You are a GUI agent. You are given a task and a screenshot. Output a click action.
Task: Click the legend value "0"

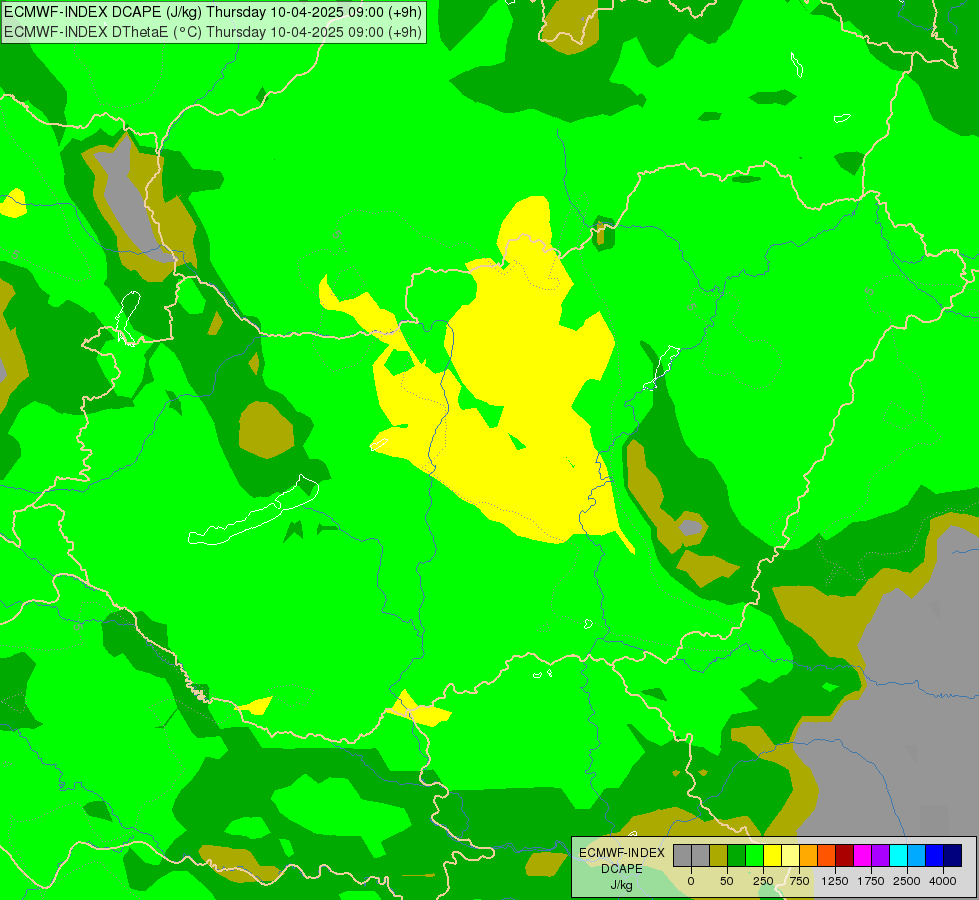point(691,881)
